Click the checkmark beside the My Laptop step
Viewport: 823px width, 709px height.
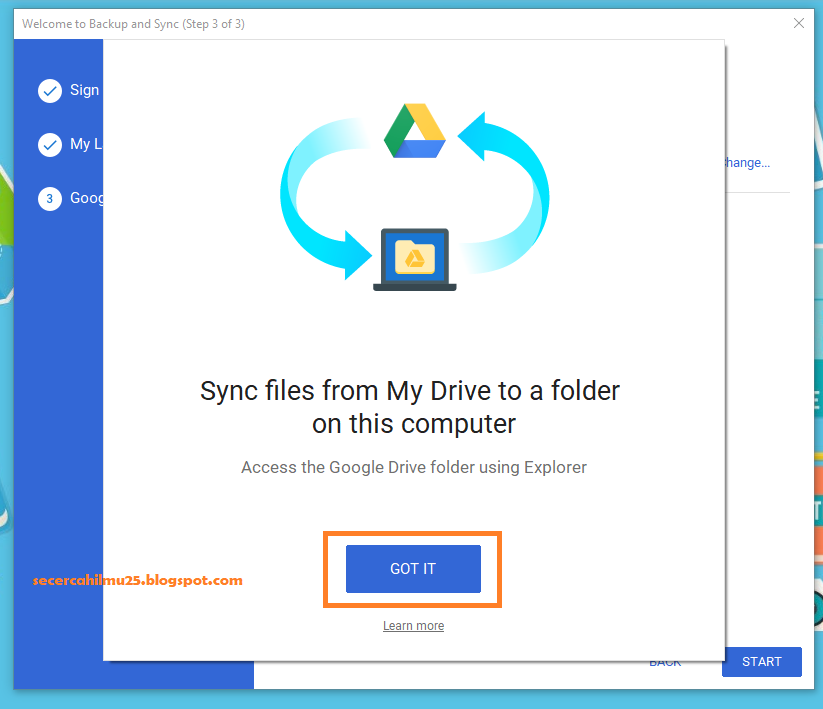click(49, 144)
